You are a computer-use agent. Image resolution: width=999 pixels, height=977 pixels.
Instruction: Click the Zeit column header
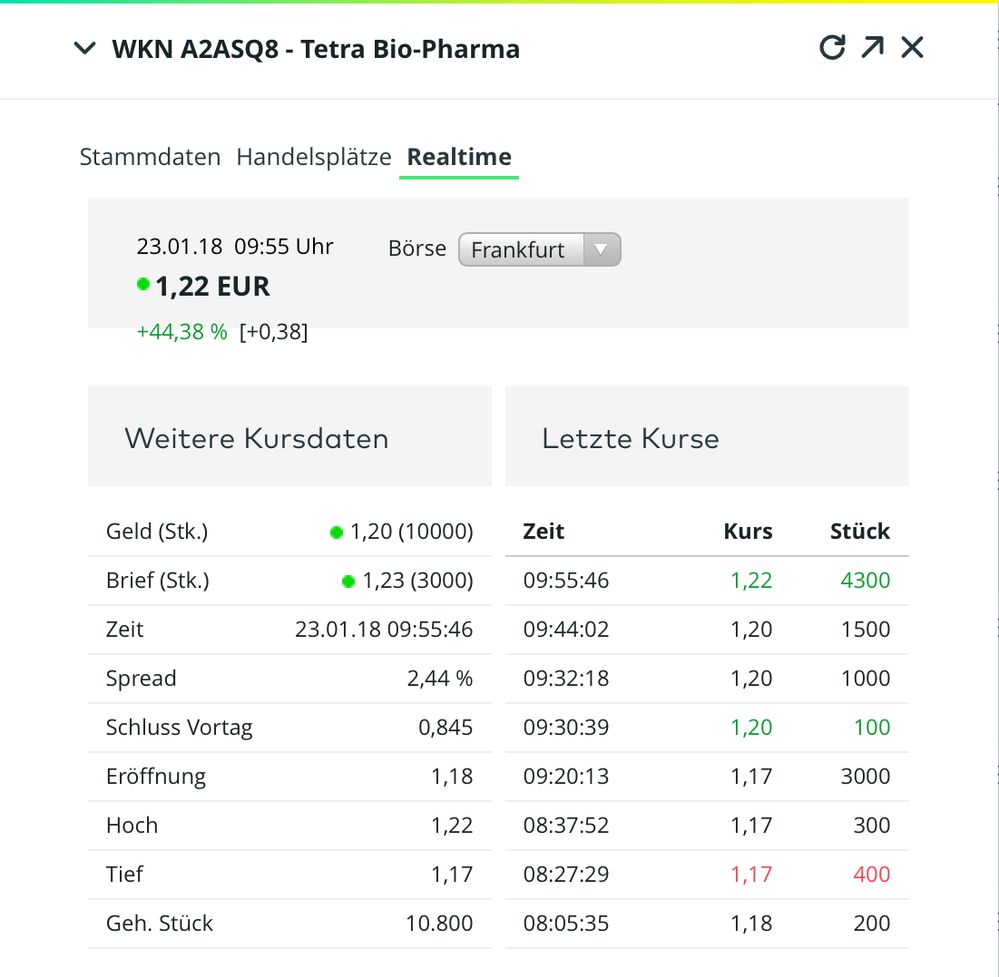pyautogui.click(x=543, y=531)
